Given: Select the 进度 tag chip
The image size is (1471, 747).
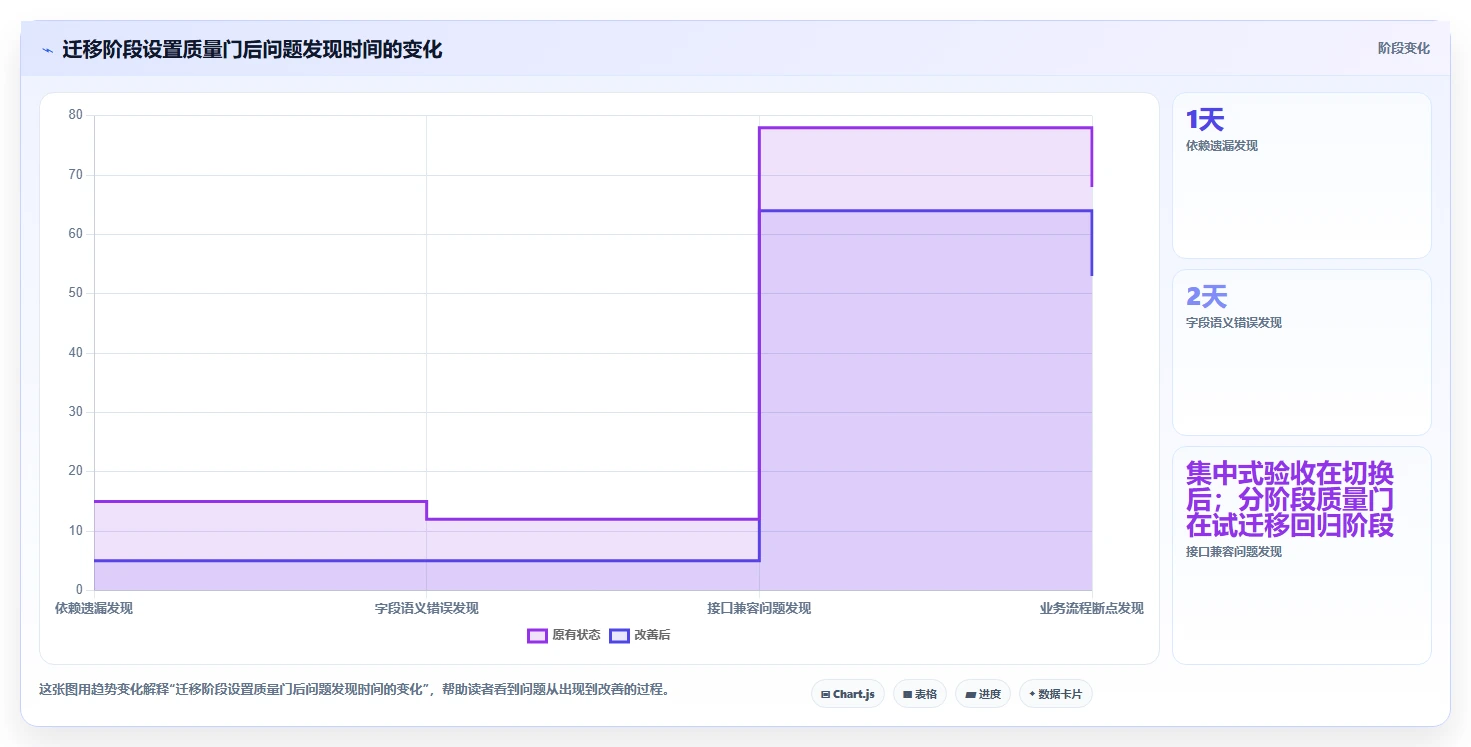Looking at the screenshot, I should pyautogui.click(x=982, y=694).
